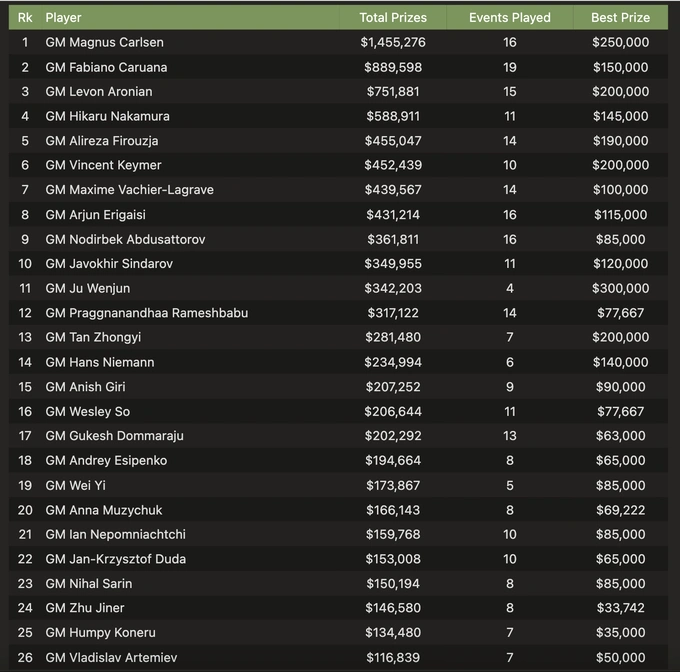The width and height of the screenshot is (680, 672).
Task: Select GM Vladislav Artemiev entry
Action: 107,657
